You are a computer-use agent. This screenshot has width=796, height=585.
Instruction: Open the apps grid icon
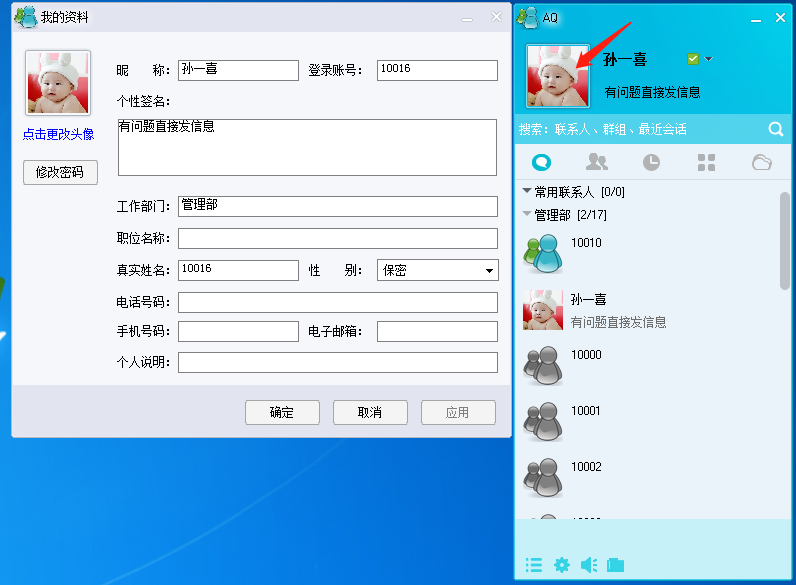pos(706,162)
